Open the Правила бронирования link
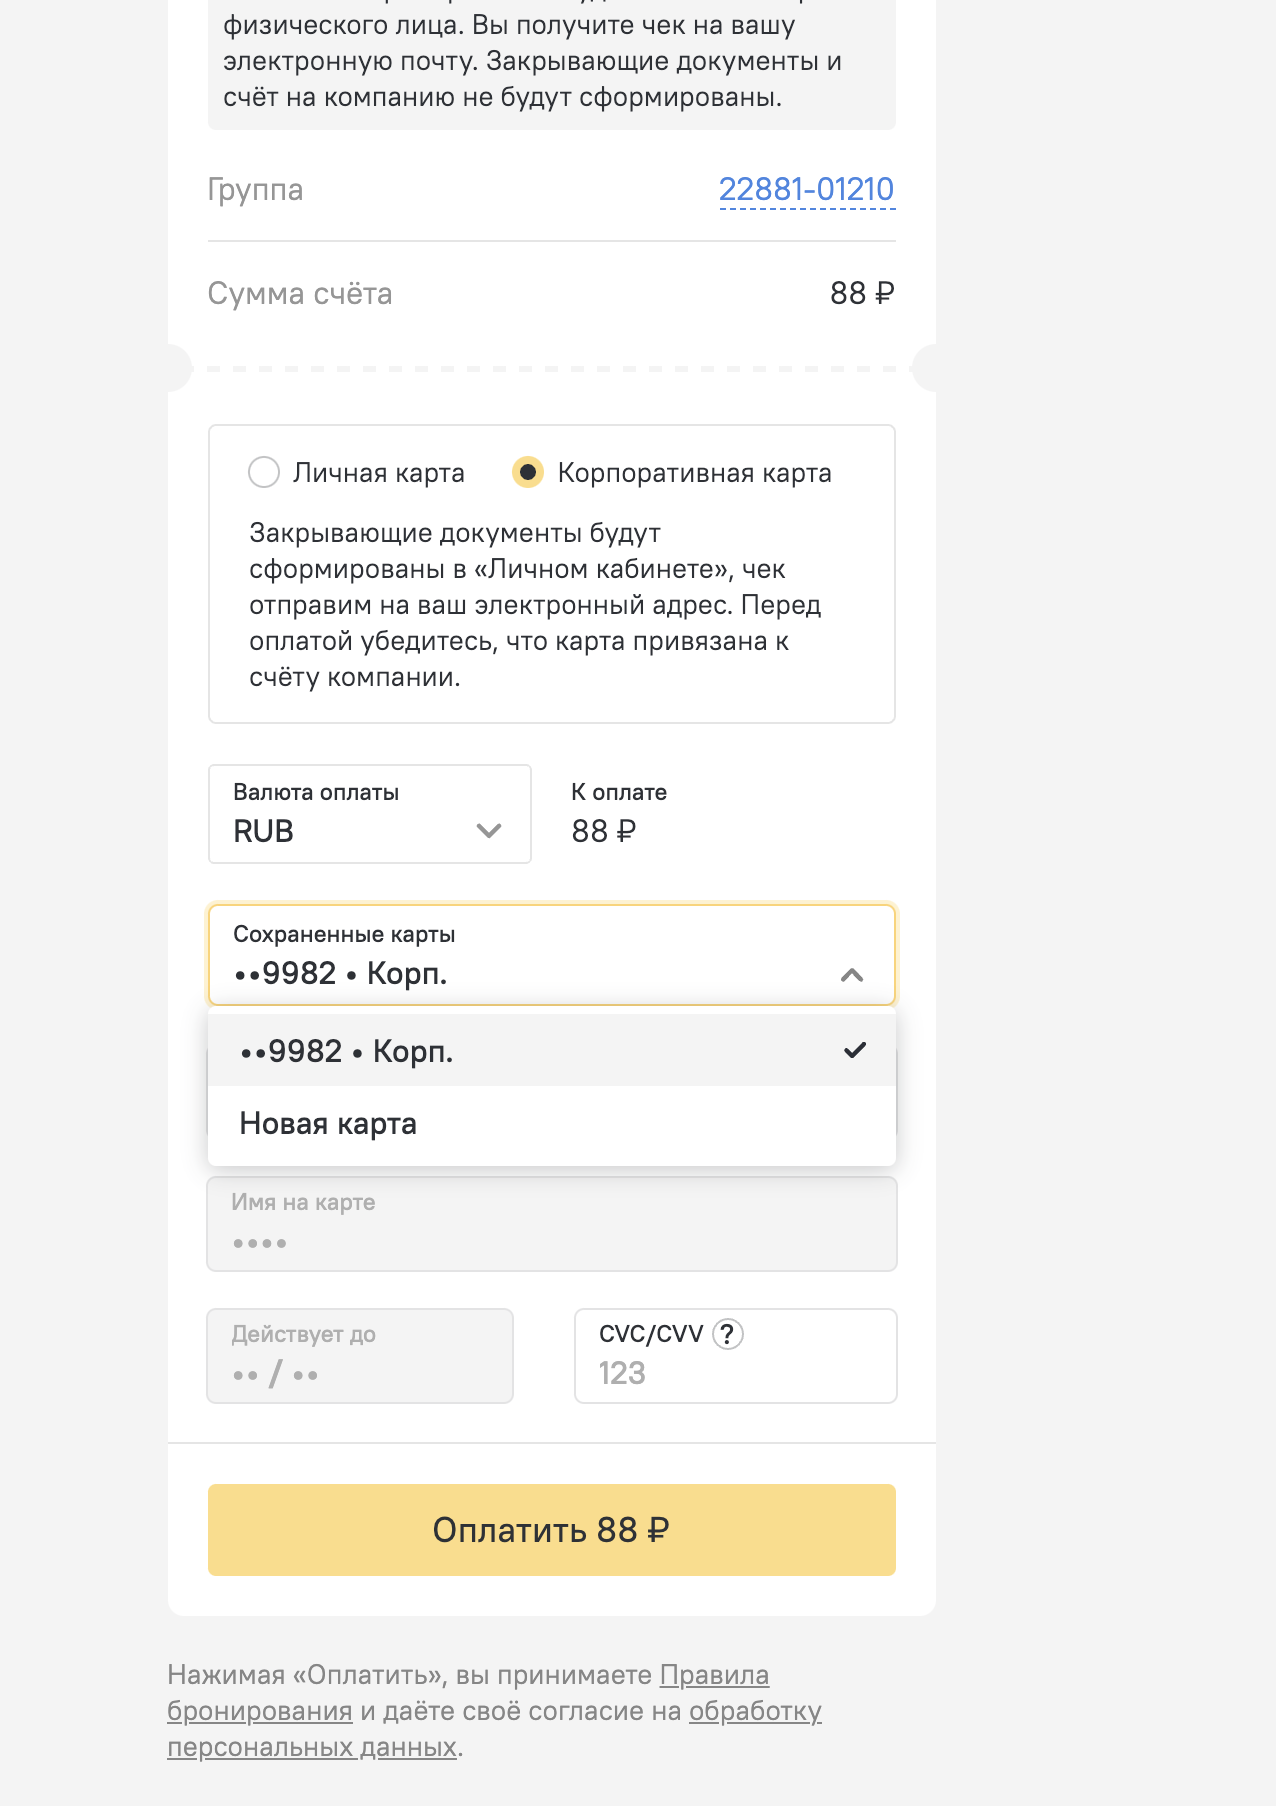1276x1806 pixels. pos(468,1693)
